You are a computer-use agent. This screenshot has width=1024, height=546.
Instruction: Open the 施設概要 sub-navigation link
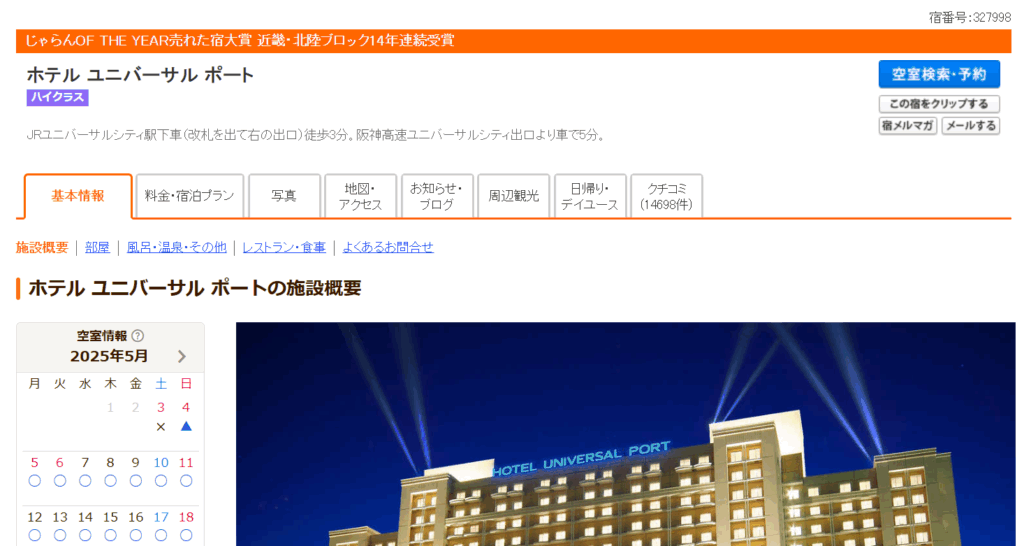pos(42,248)
